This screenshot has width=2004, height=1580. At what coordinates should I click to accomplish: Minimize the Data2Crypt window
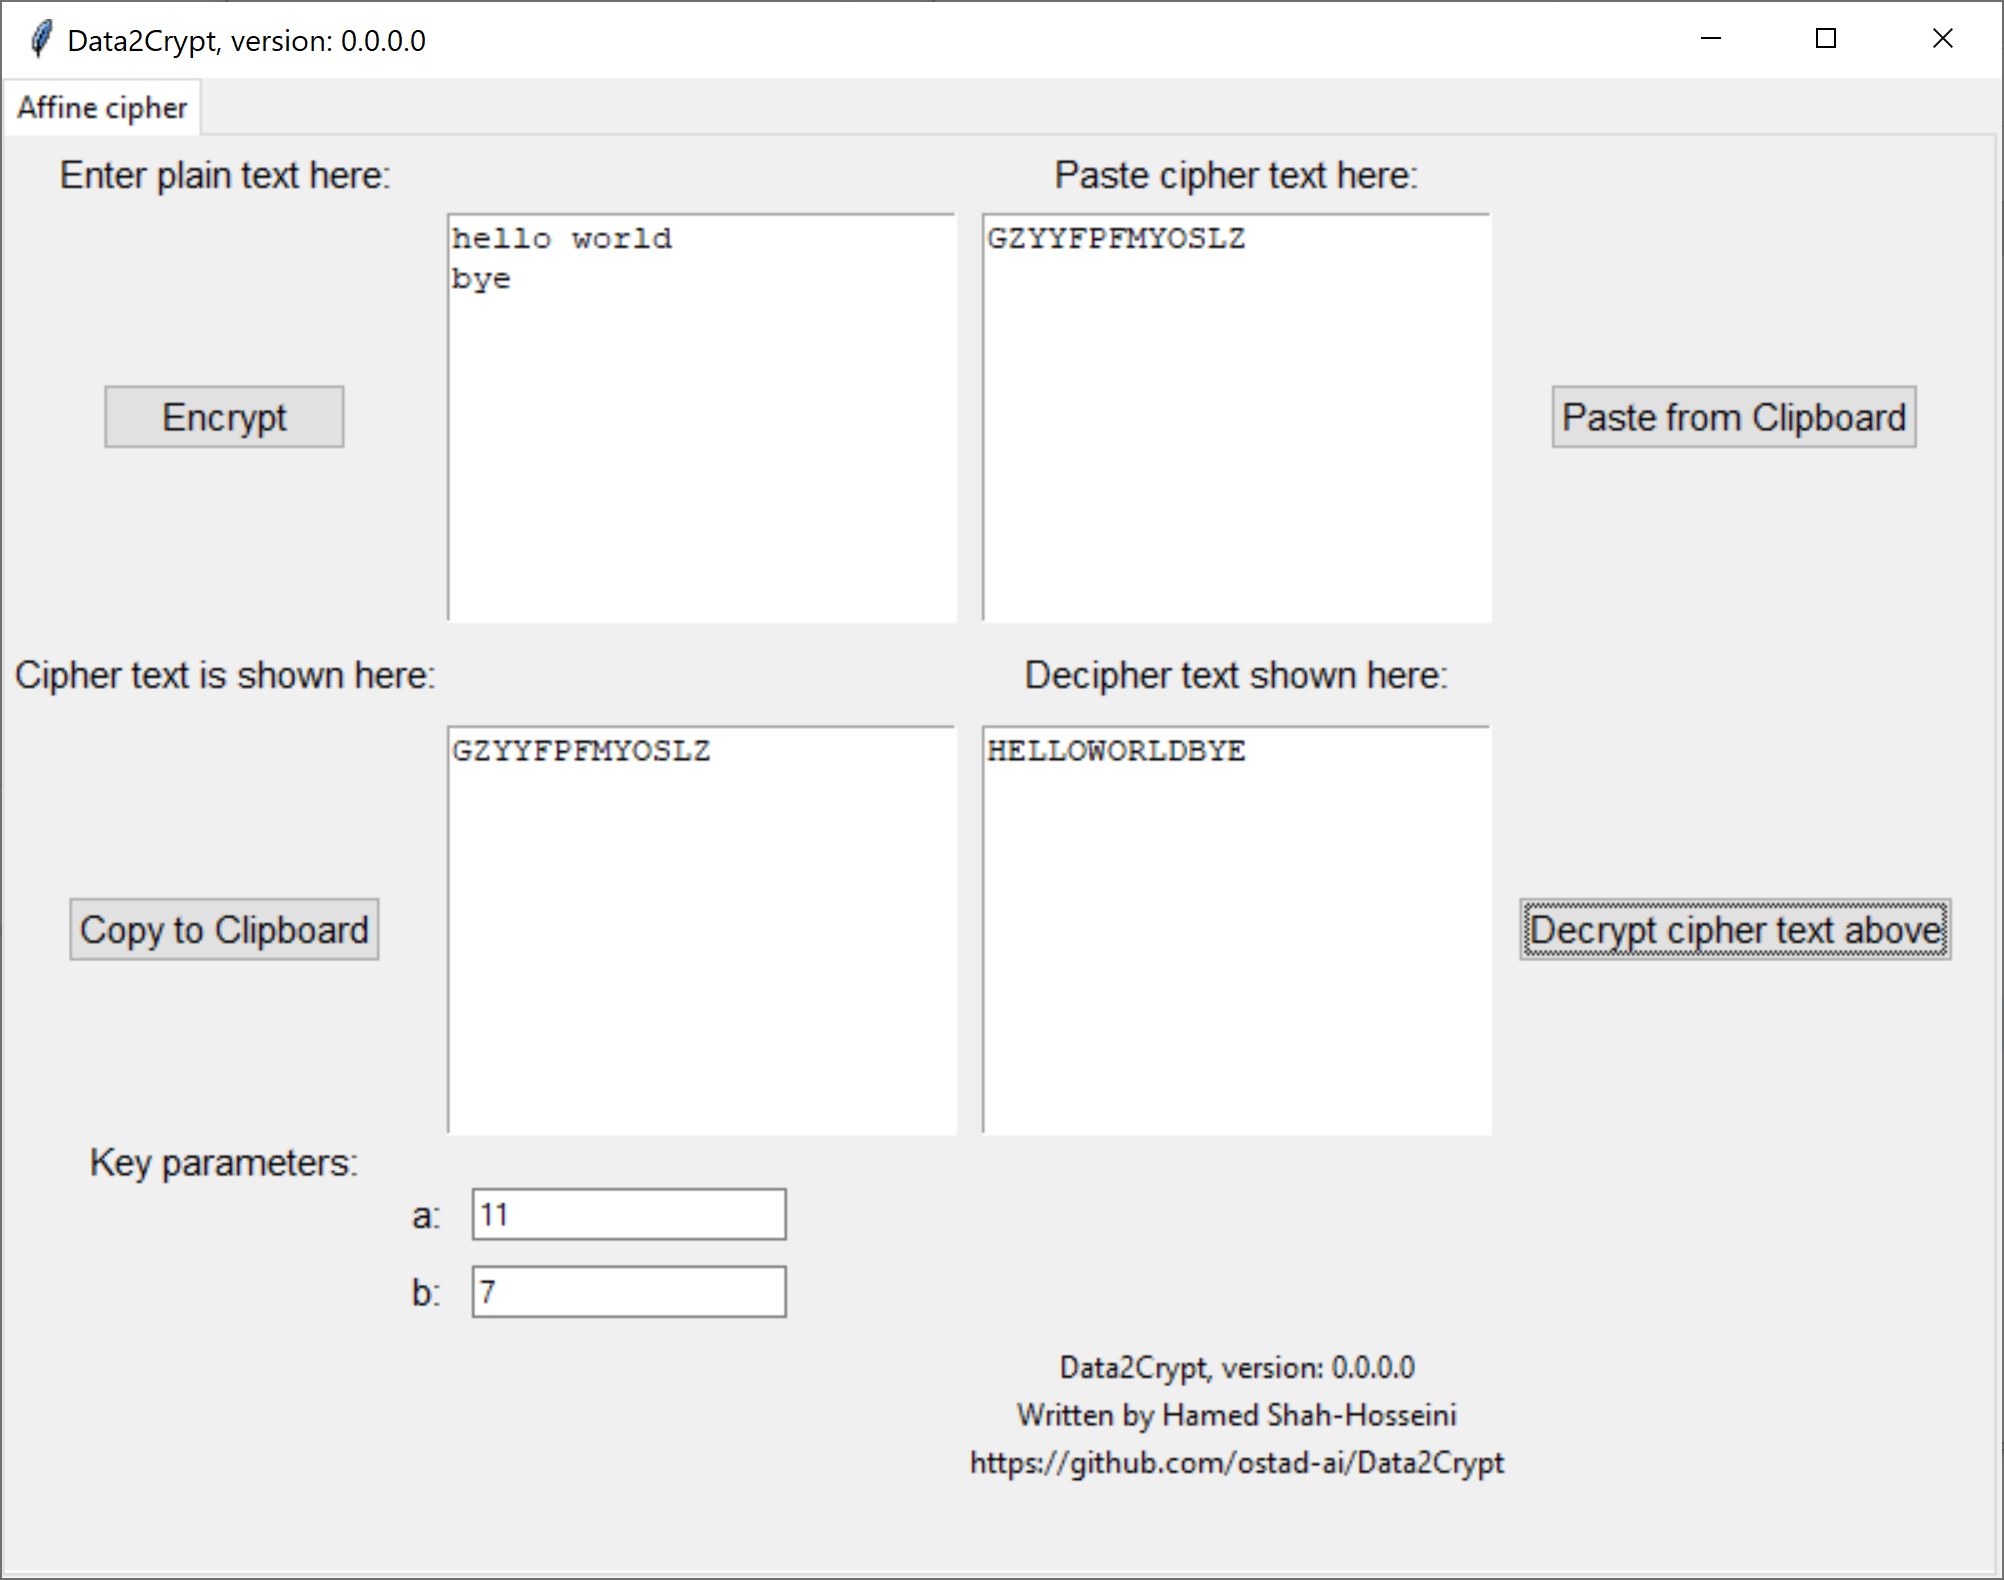(1711, 39)
